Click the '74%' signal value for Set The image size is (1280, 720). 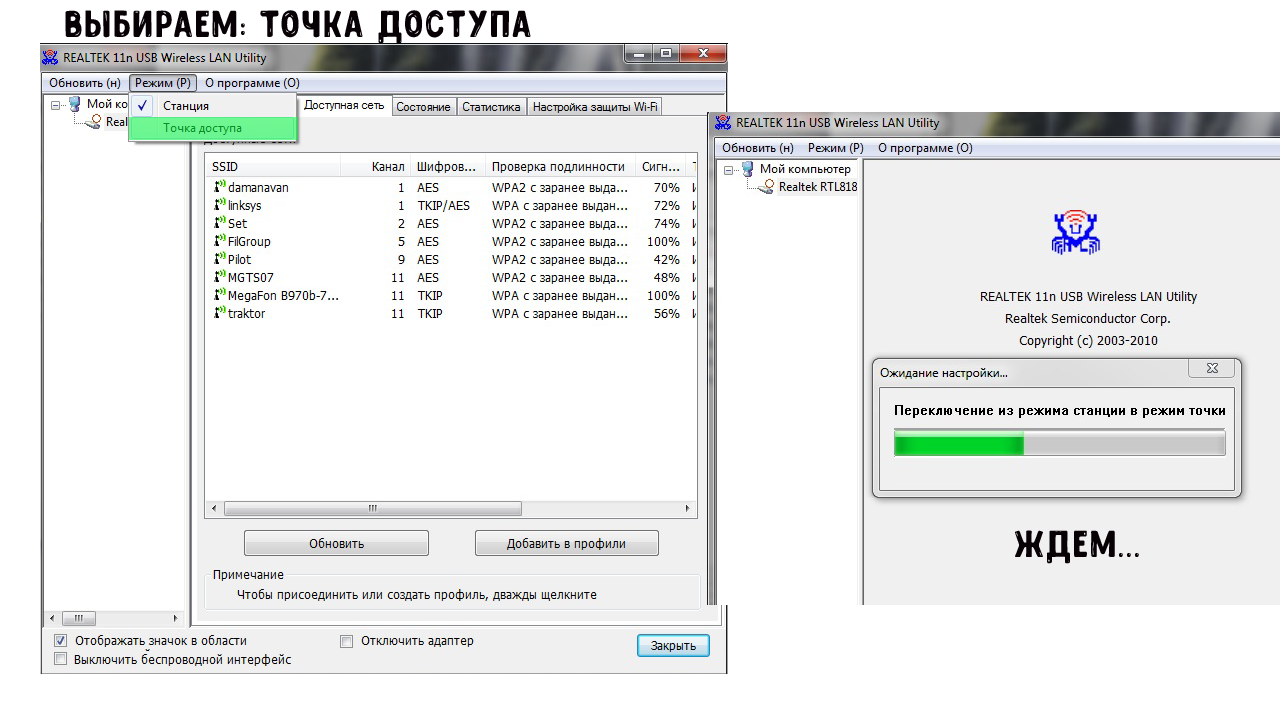point(667,223)
